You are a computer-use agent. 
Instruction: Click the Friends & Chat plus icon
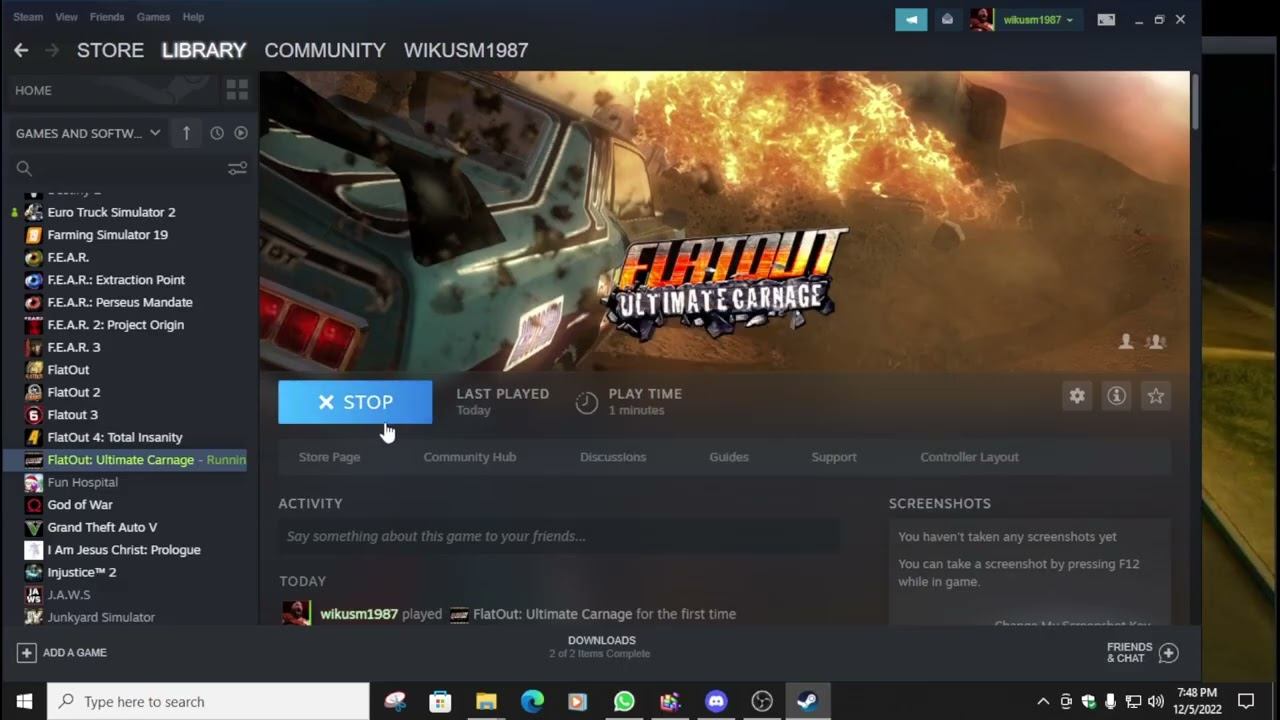[x=1168, y=653]
